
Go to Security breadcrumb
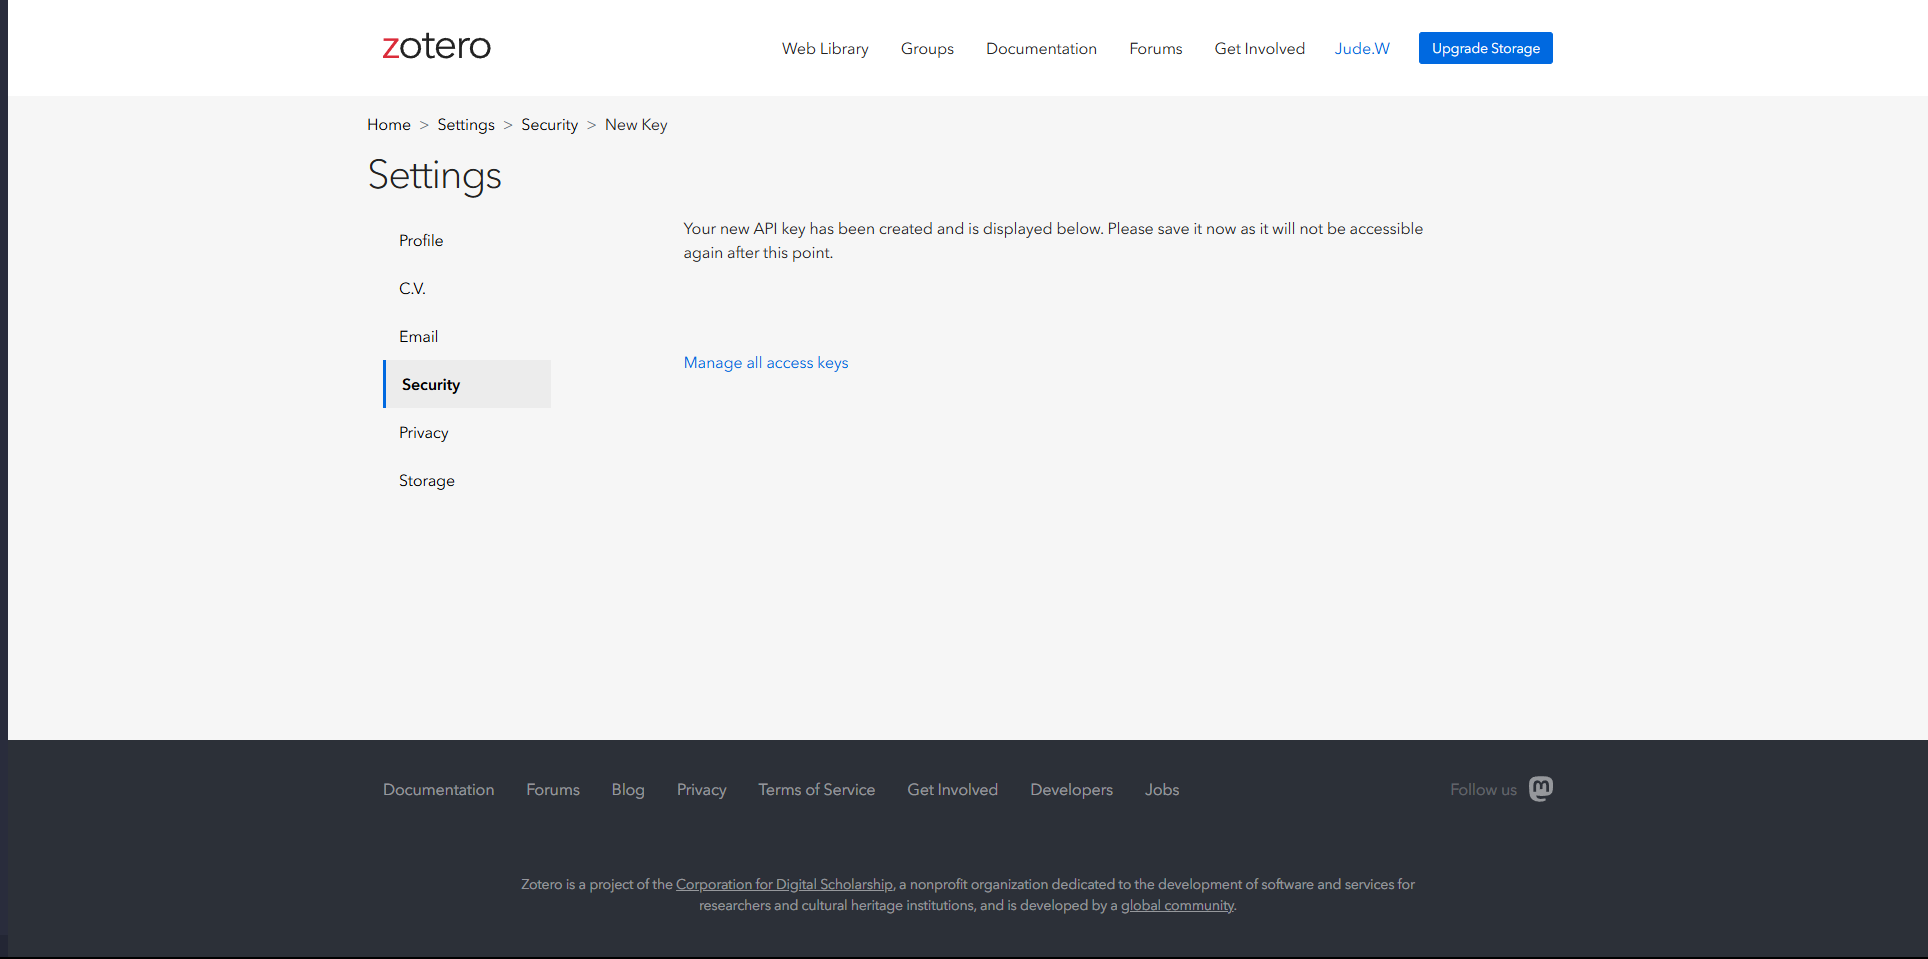(x=549, y=124)
